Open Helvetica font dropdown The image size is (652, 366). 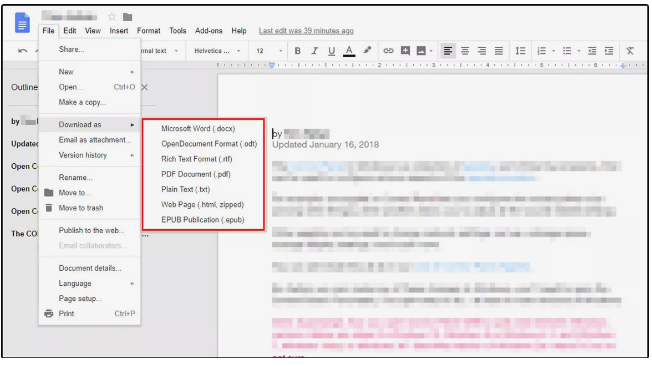coord(217,51)
